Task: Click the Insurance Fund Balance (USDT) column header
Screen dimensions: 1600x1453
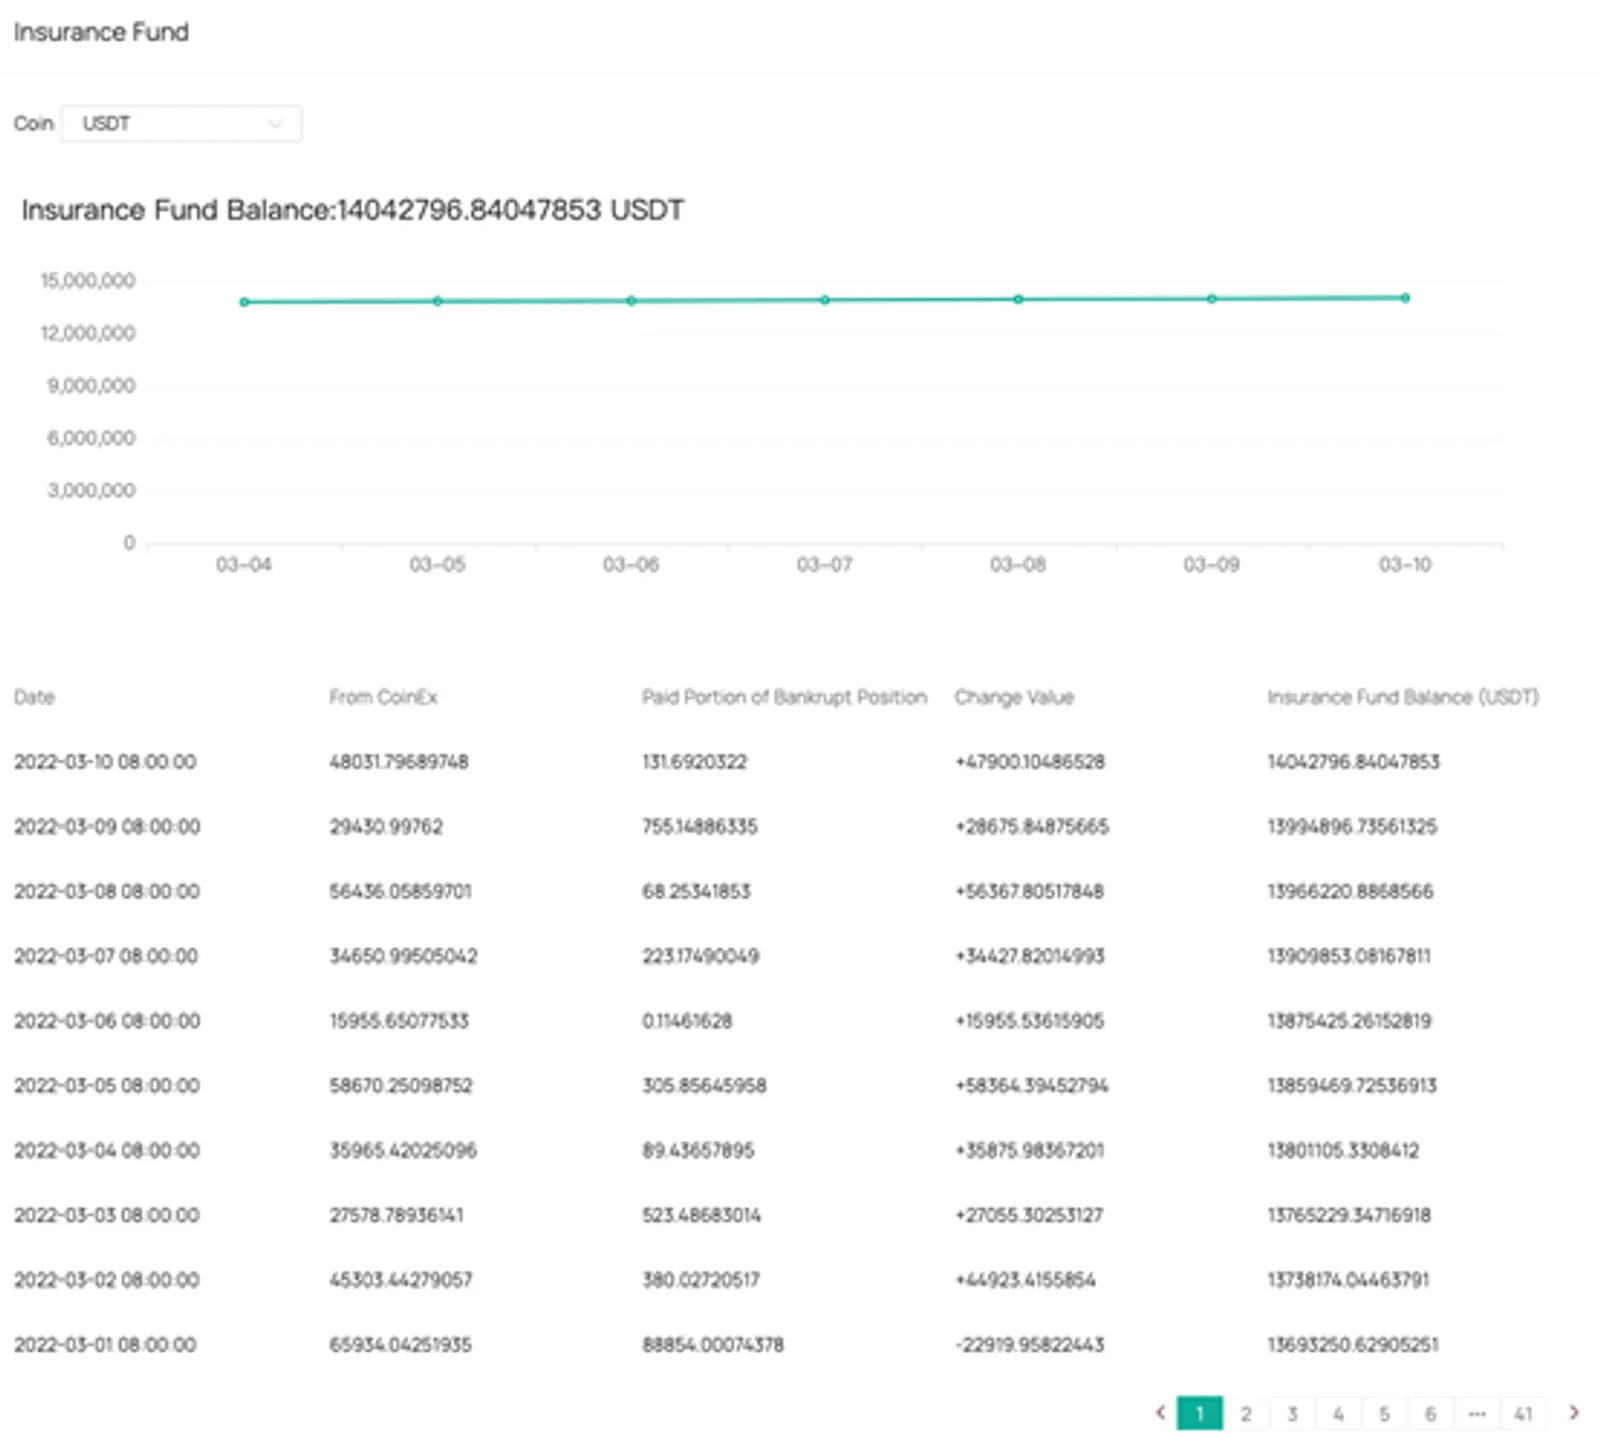Action: (1403, 697)
